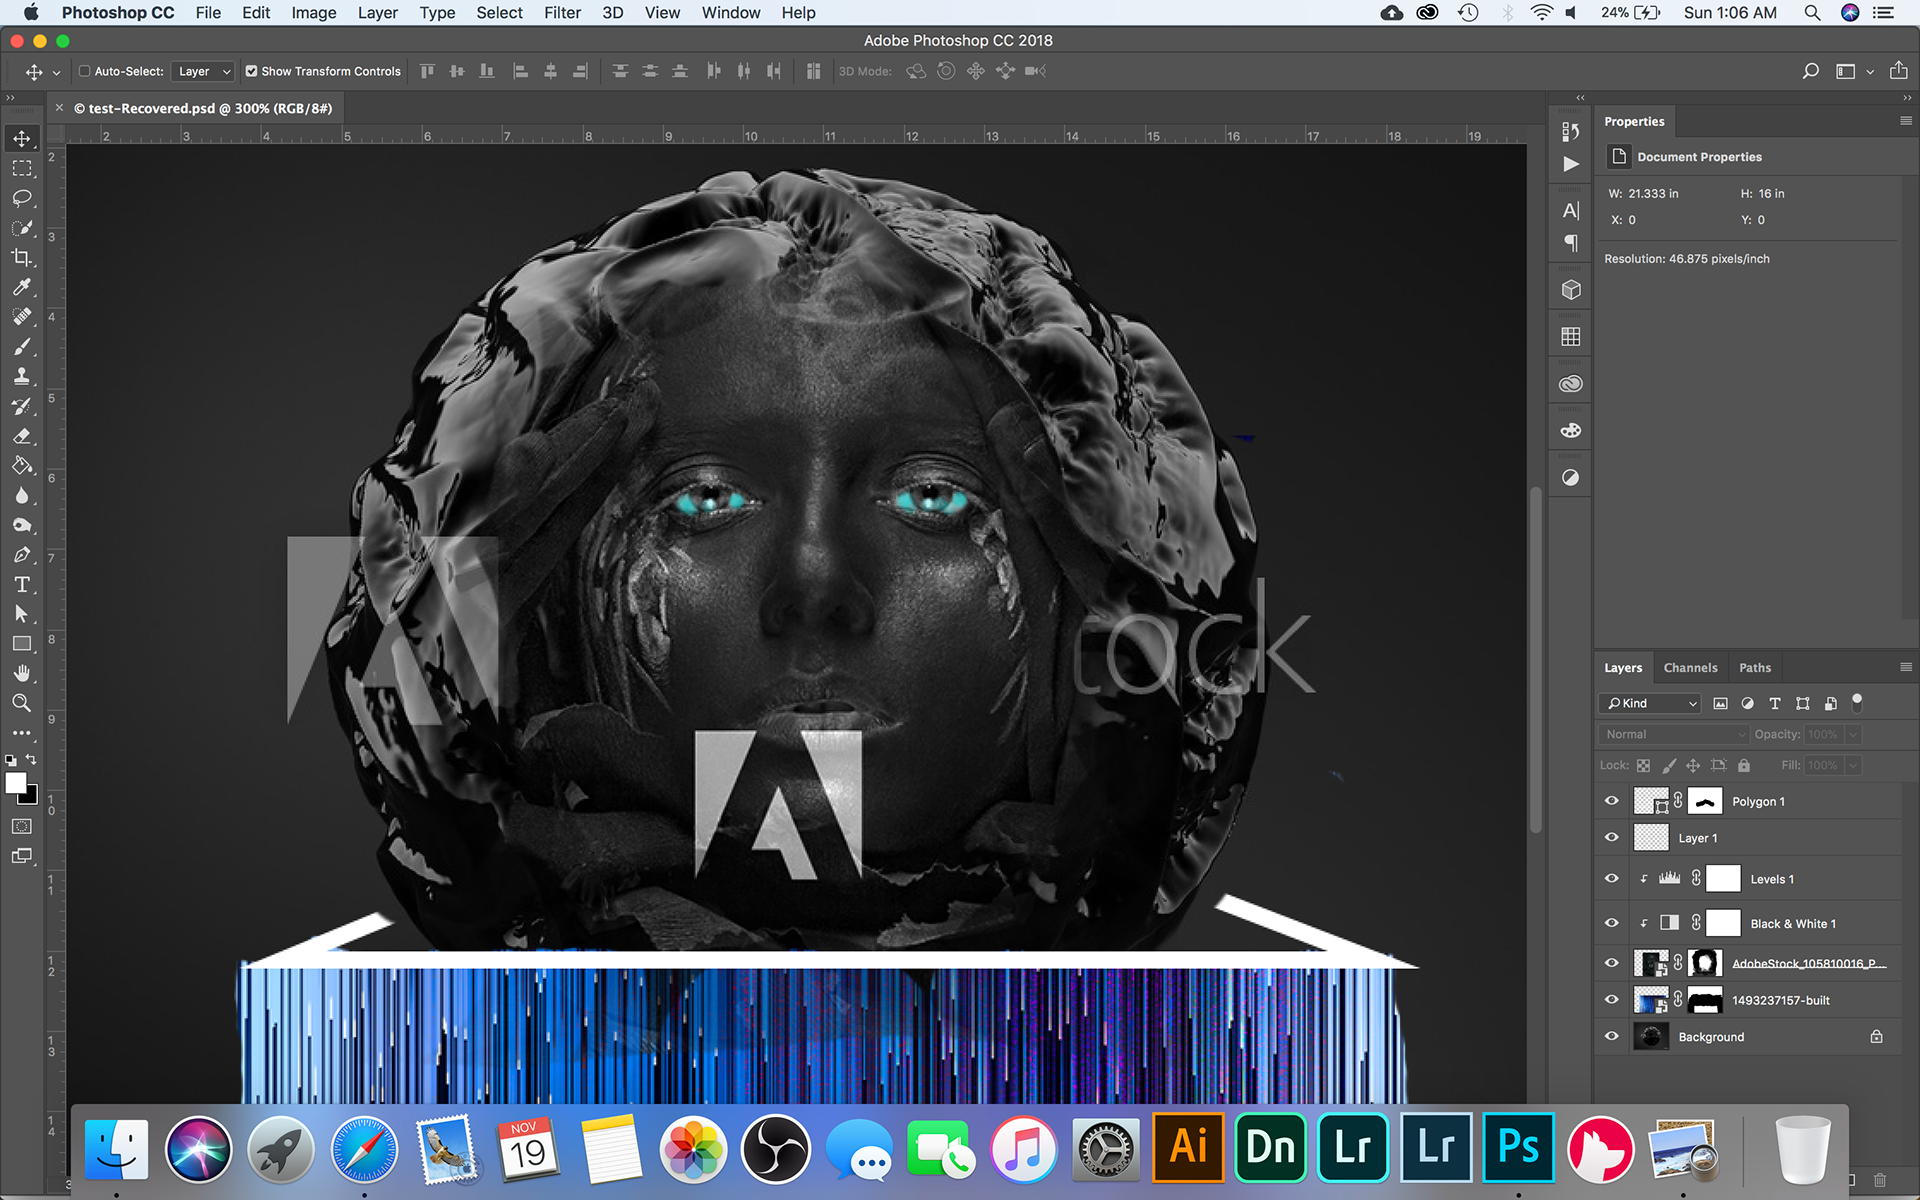
Task: Open the Normal blend mode dropdown
Action: tap(1673, 734)
